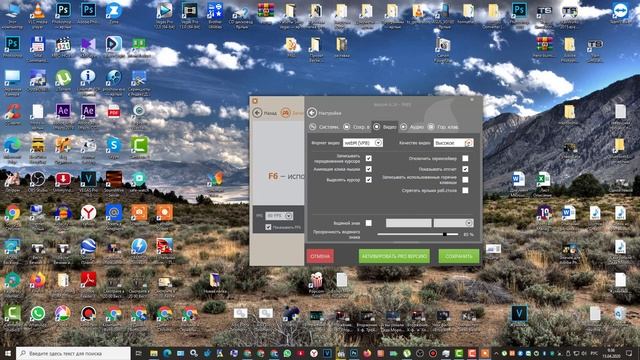Click the Windows Start button
This screenshot has height=360, width=640.
coord(8,353)
